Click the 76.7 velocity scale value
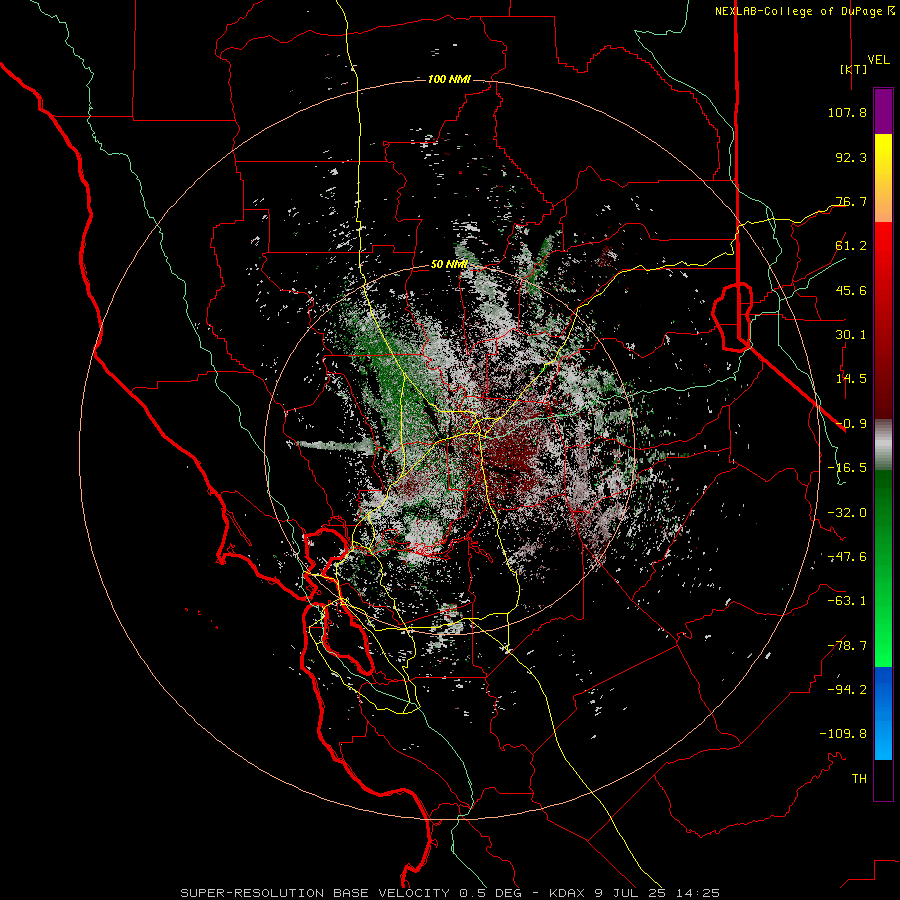Screen dimensions: 900x900 [851, 201]
